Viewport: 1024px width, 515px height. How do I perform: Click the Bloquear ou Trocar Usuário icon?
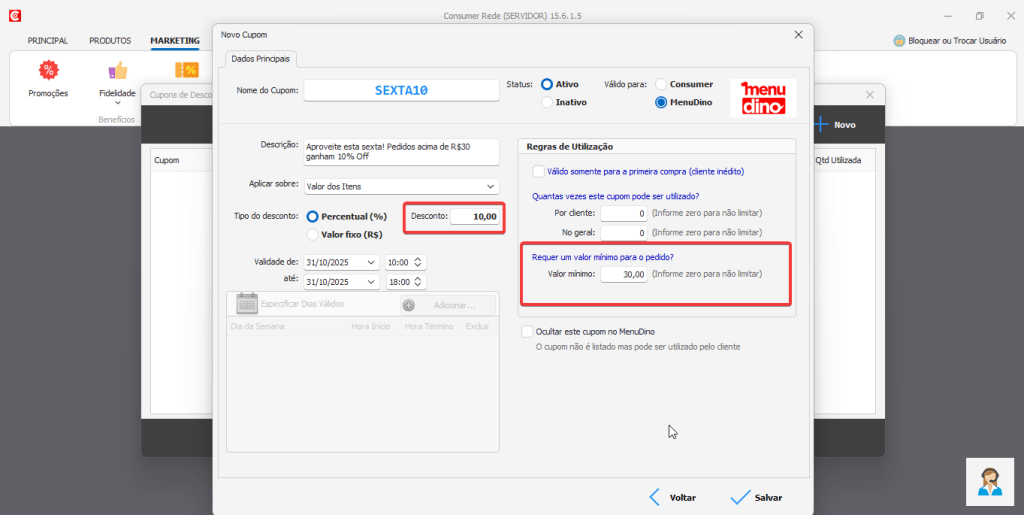pyautogui.click(x=900, y=41)
